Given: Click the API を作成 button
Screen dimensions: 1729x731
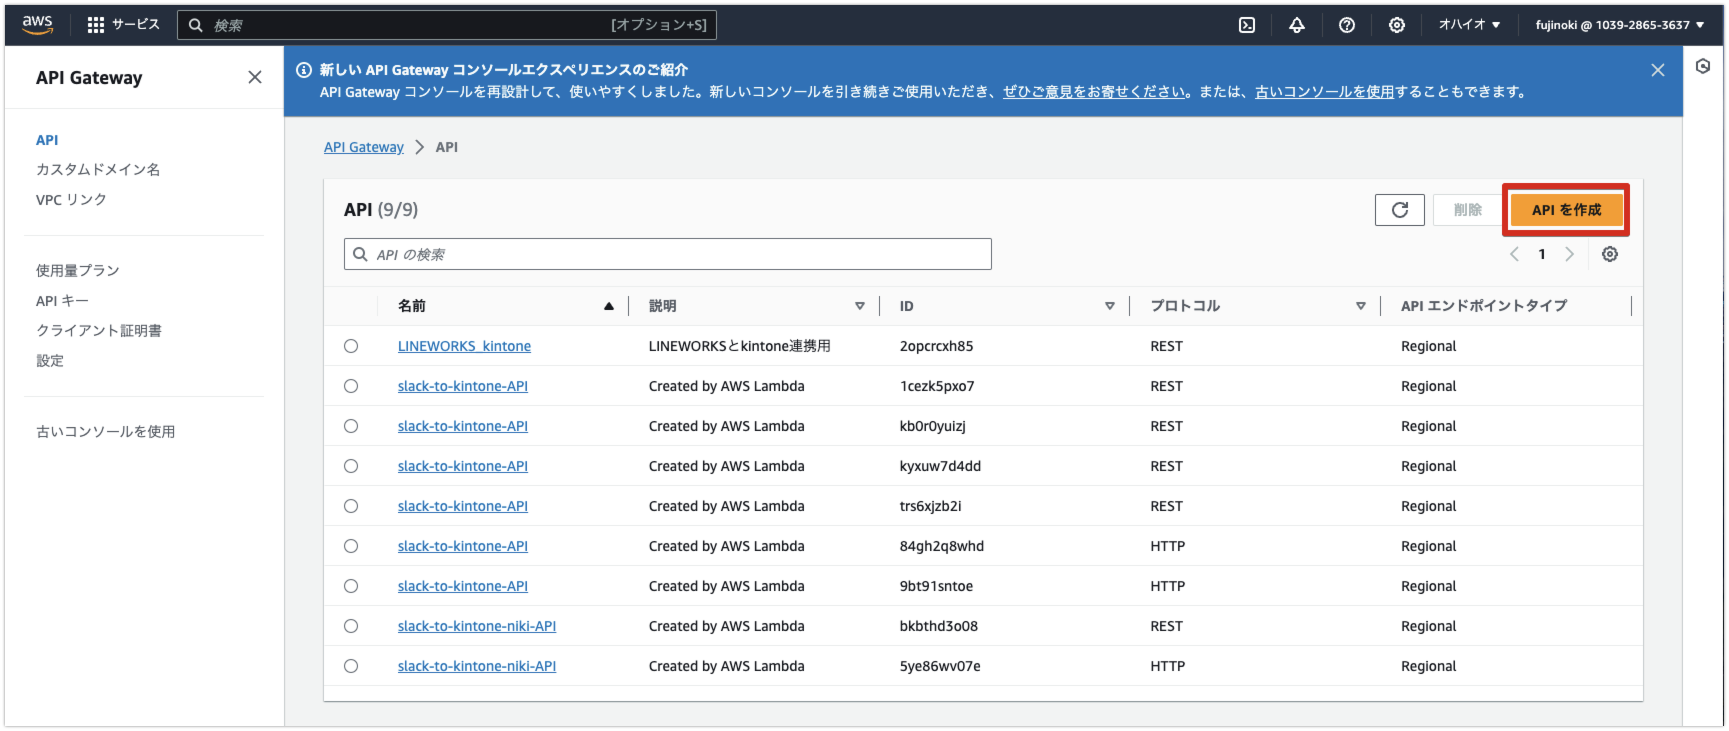Looking at the screenshot, I should [x=1566, y=210].
